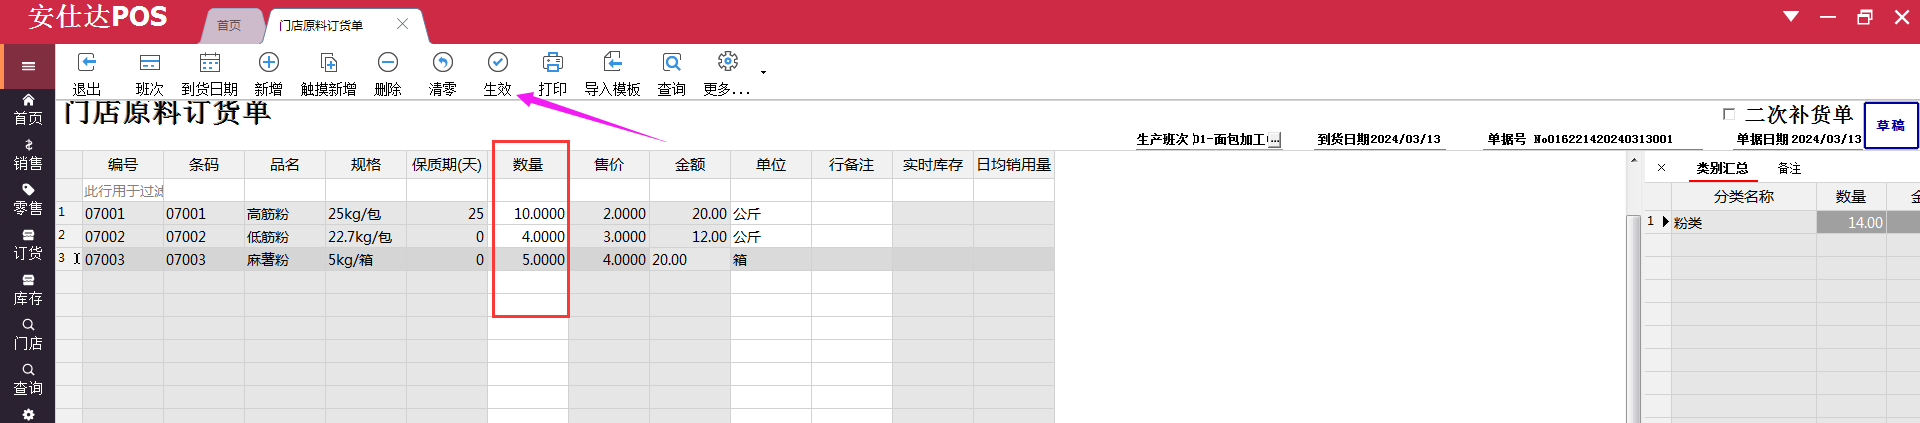Expand the 粉类 category row arrow

1665,222
